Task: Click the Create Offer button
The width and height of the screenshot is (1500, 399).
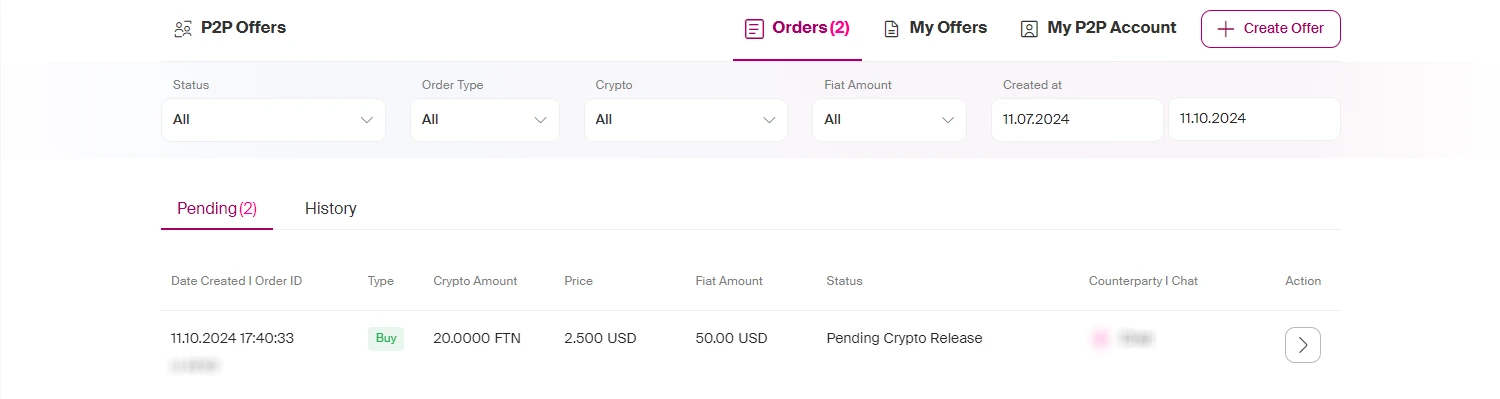Action: 1271,29
